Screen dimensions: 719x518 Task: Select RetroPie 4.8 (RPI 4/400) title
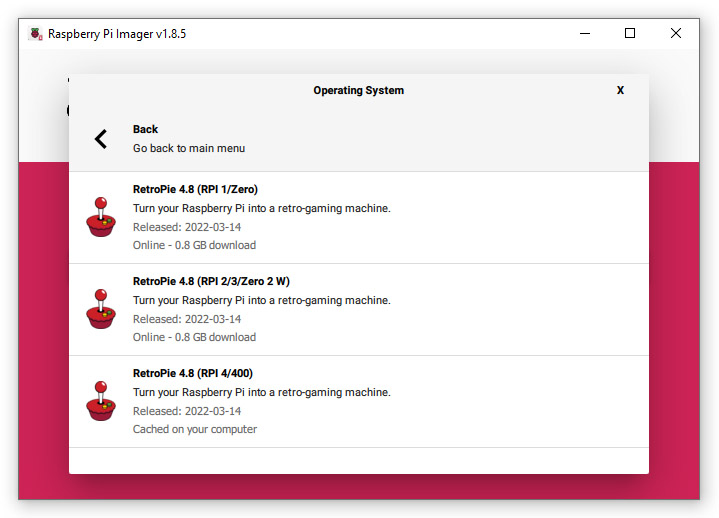[x=193, y=374]
